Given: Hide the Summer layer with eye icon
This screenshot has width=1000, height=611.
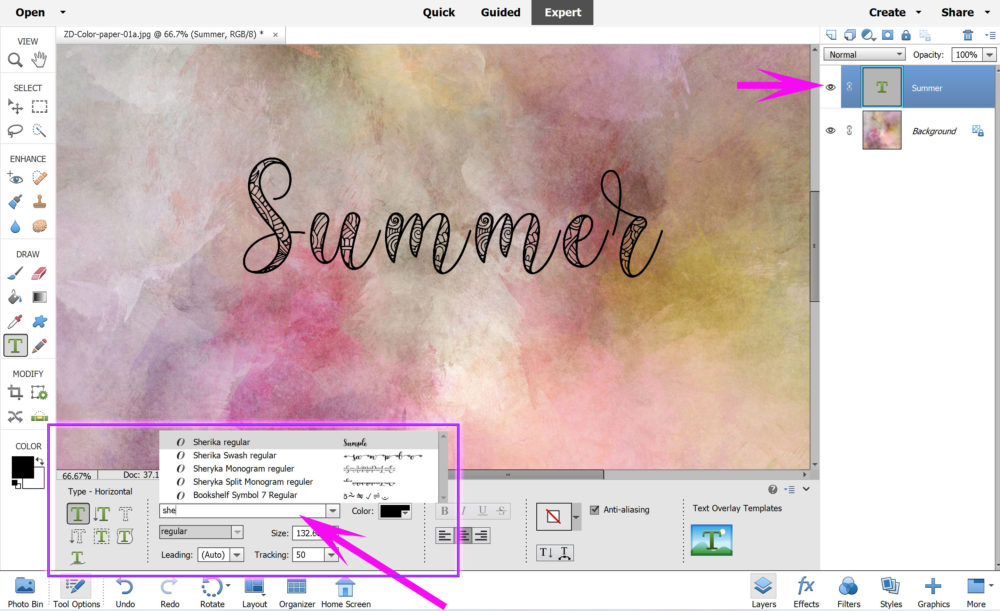Looking at the screenshot, I should point(830,87).
